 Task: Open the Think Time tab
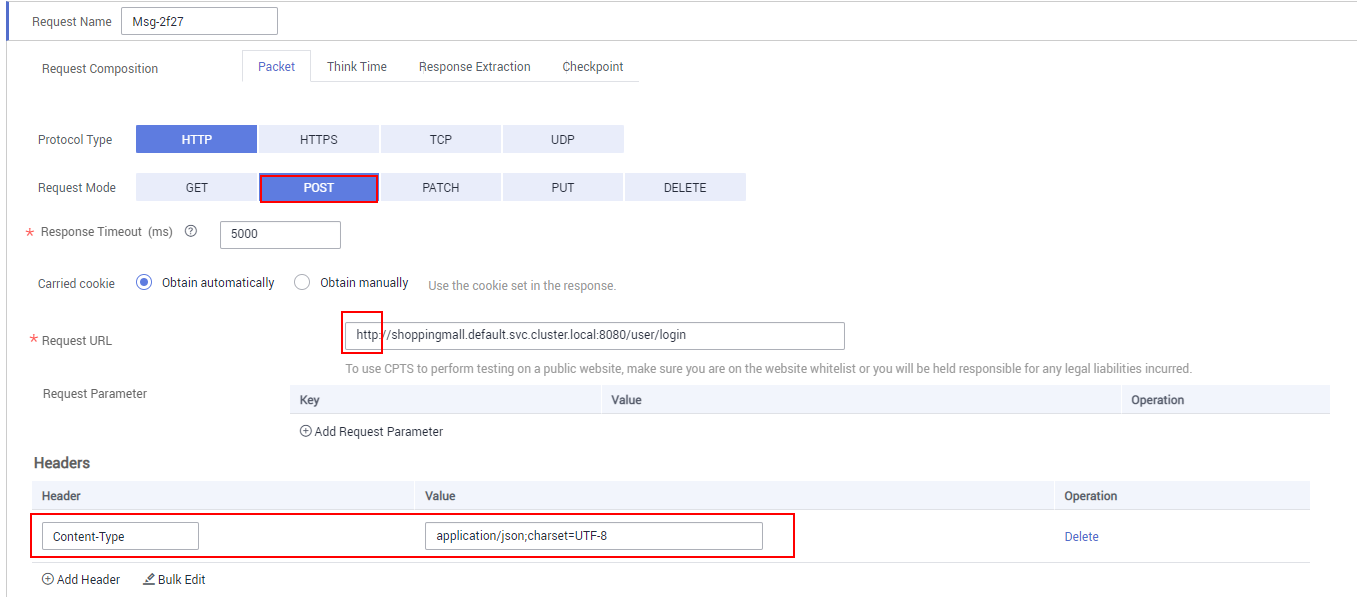[357, 67]
